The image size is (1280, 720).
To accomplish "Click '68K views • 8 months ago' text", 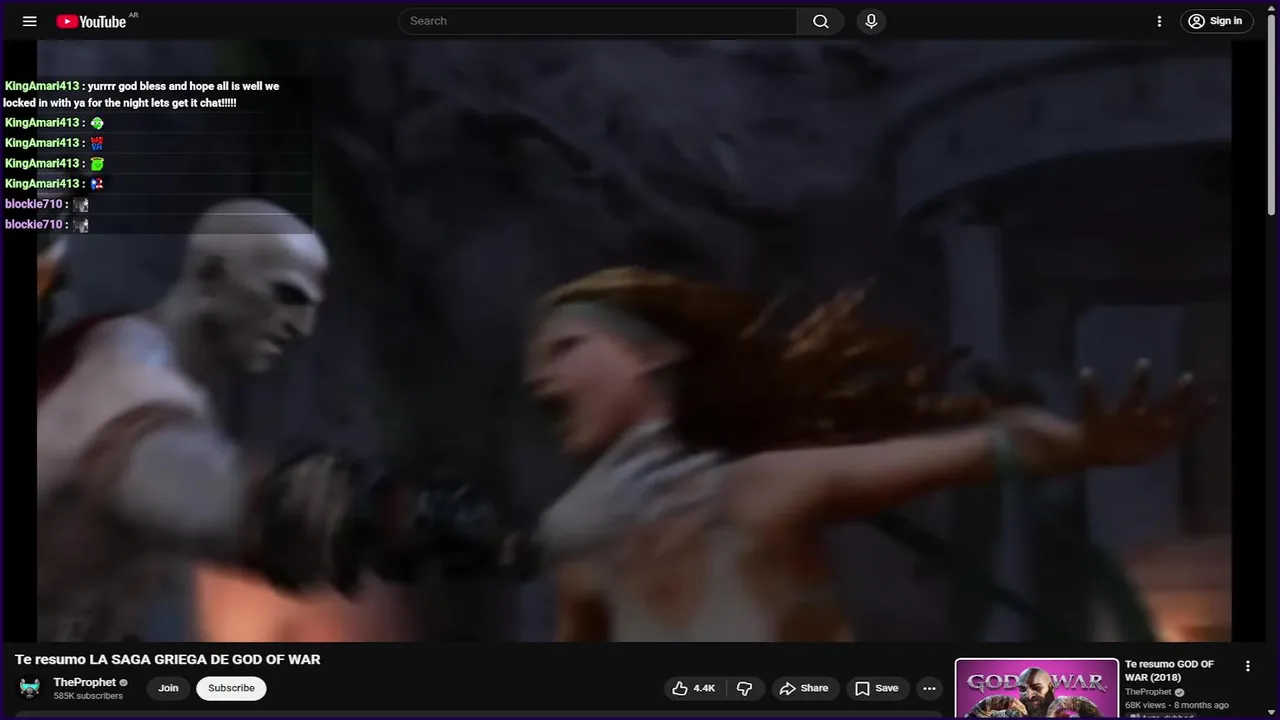I will tap(1177, 705).
